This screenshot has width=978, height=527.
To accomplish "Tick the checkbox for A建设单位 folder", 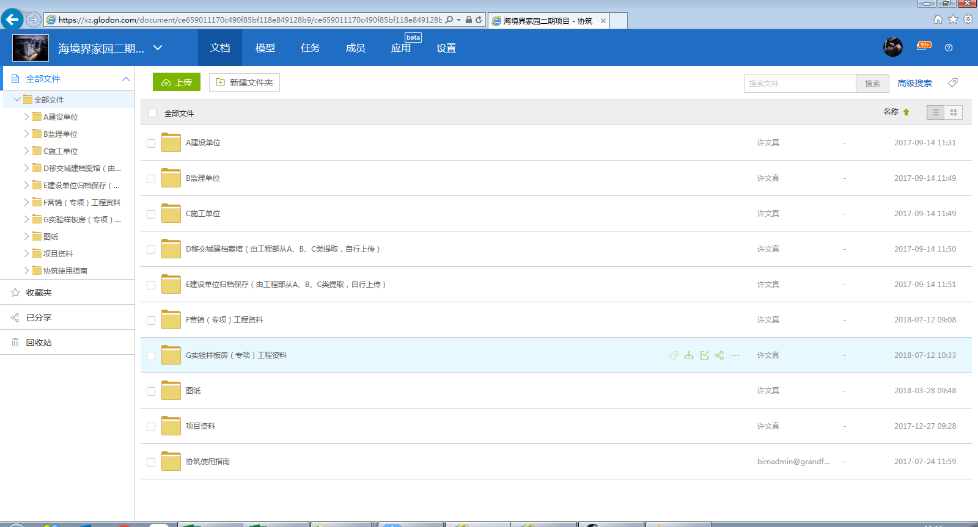I will click(x=151, y=143).
